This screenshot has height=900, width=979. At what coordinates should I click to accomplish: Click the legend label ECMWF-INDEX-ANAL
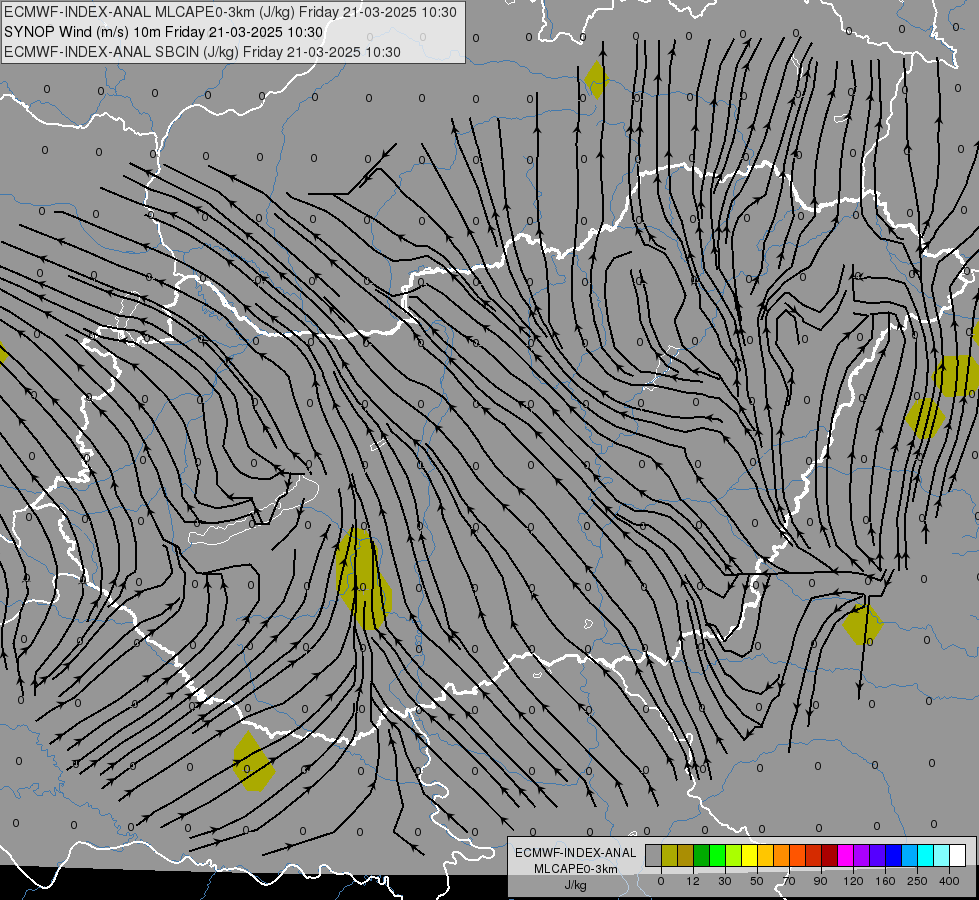click(576, 853)
